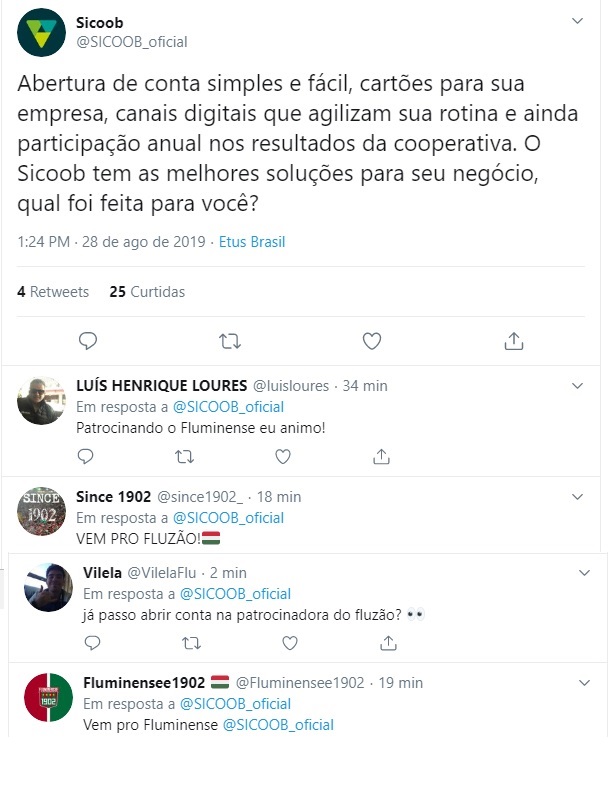Open Sicoob profile avatar
This screenshot has width=612, height=796.
[41, 32]
